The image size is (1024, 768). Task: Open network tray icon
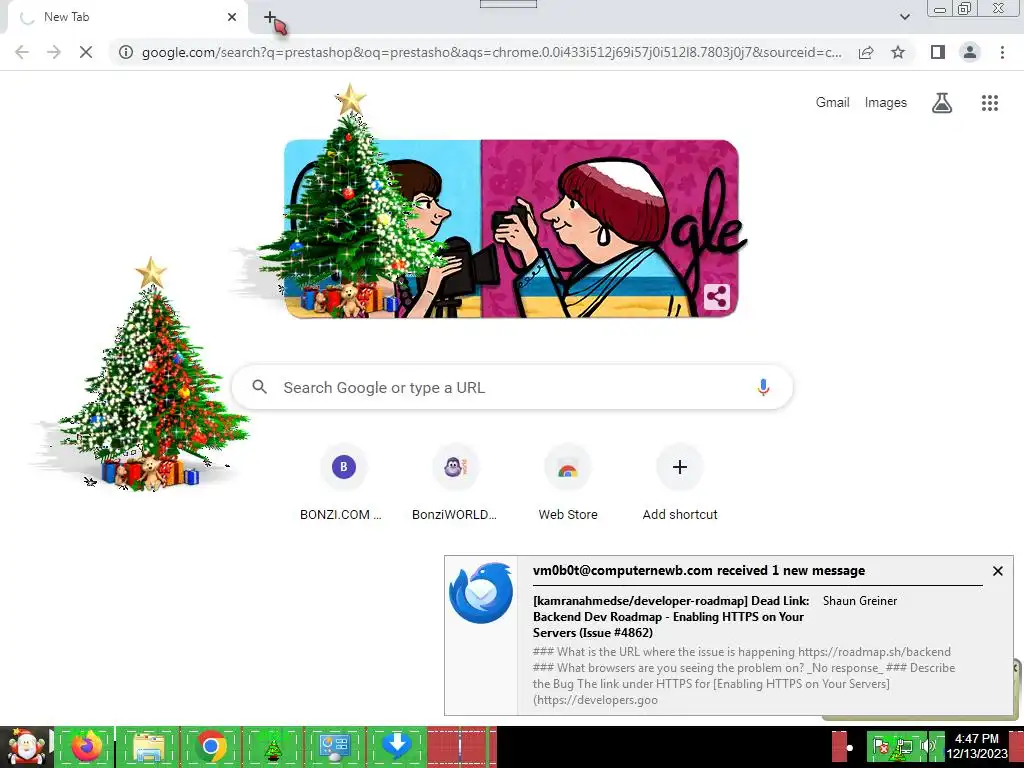tap(905, 746)
